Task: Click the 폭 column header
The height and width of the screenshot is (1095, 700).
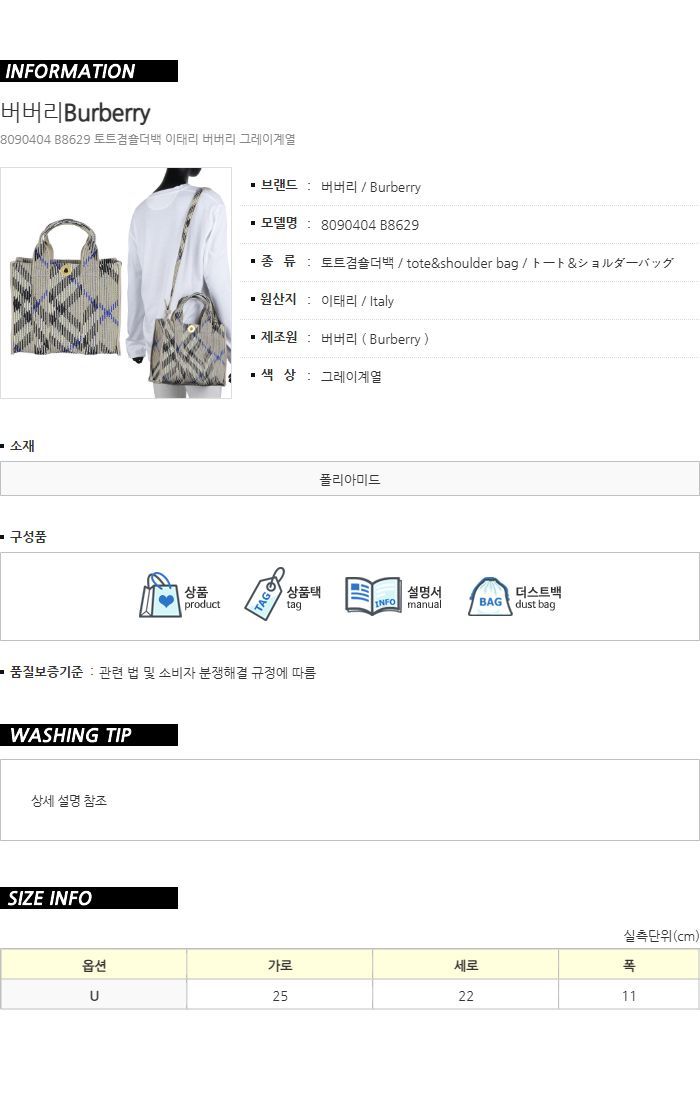Action: pos(629,965)
